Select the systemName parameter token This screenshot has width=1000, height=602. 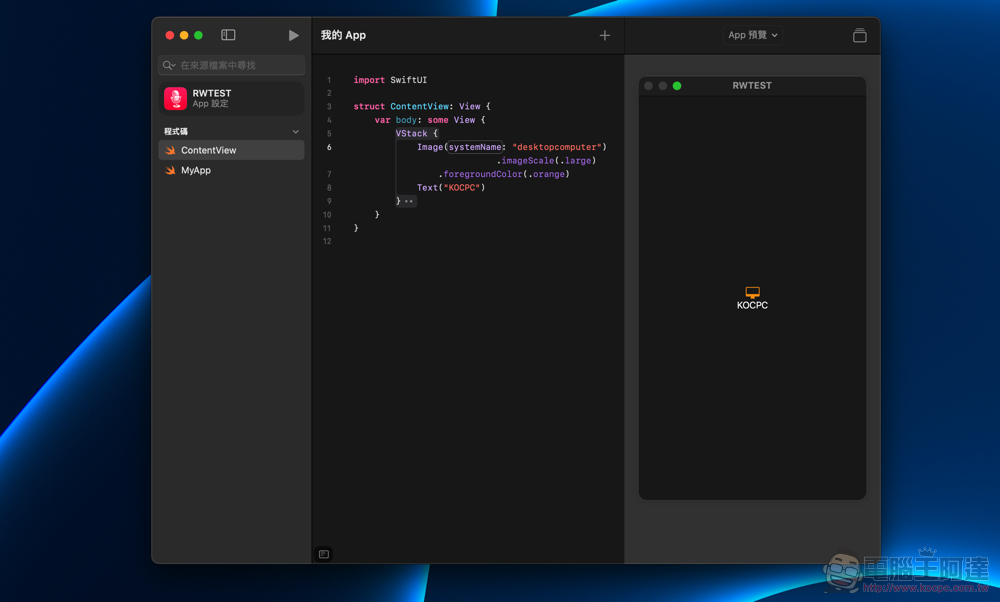pos(474,147)
